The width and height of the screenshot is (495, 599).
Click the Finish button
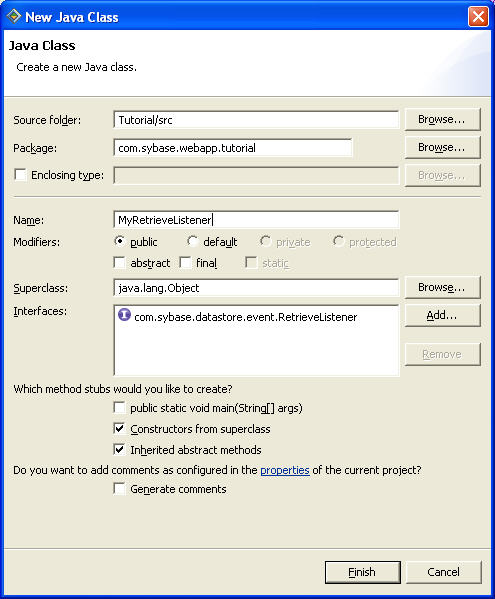click(362, 572)
